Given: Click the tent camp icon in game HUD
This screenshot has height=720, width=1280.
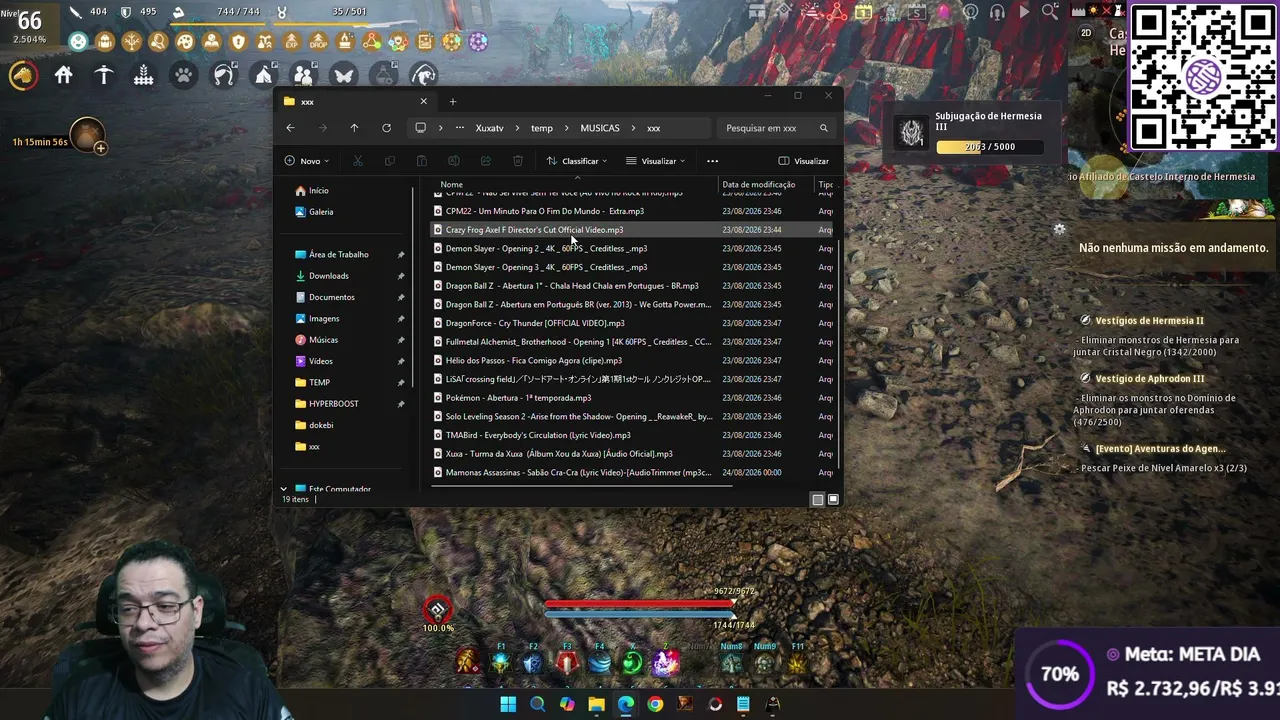Looking at the screenshot, I should [x=264, y=75].
